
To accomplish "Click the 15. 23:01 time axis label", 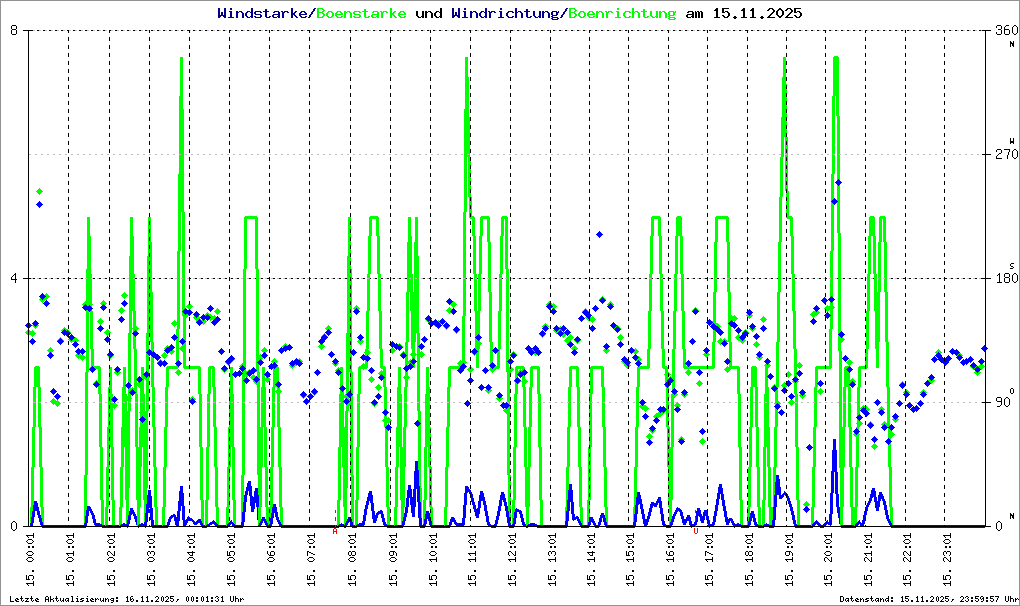I will (953, 562).
